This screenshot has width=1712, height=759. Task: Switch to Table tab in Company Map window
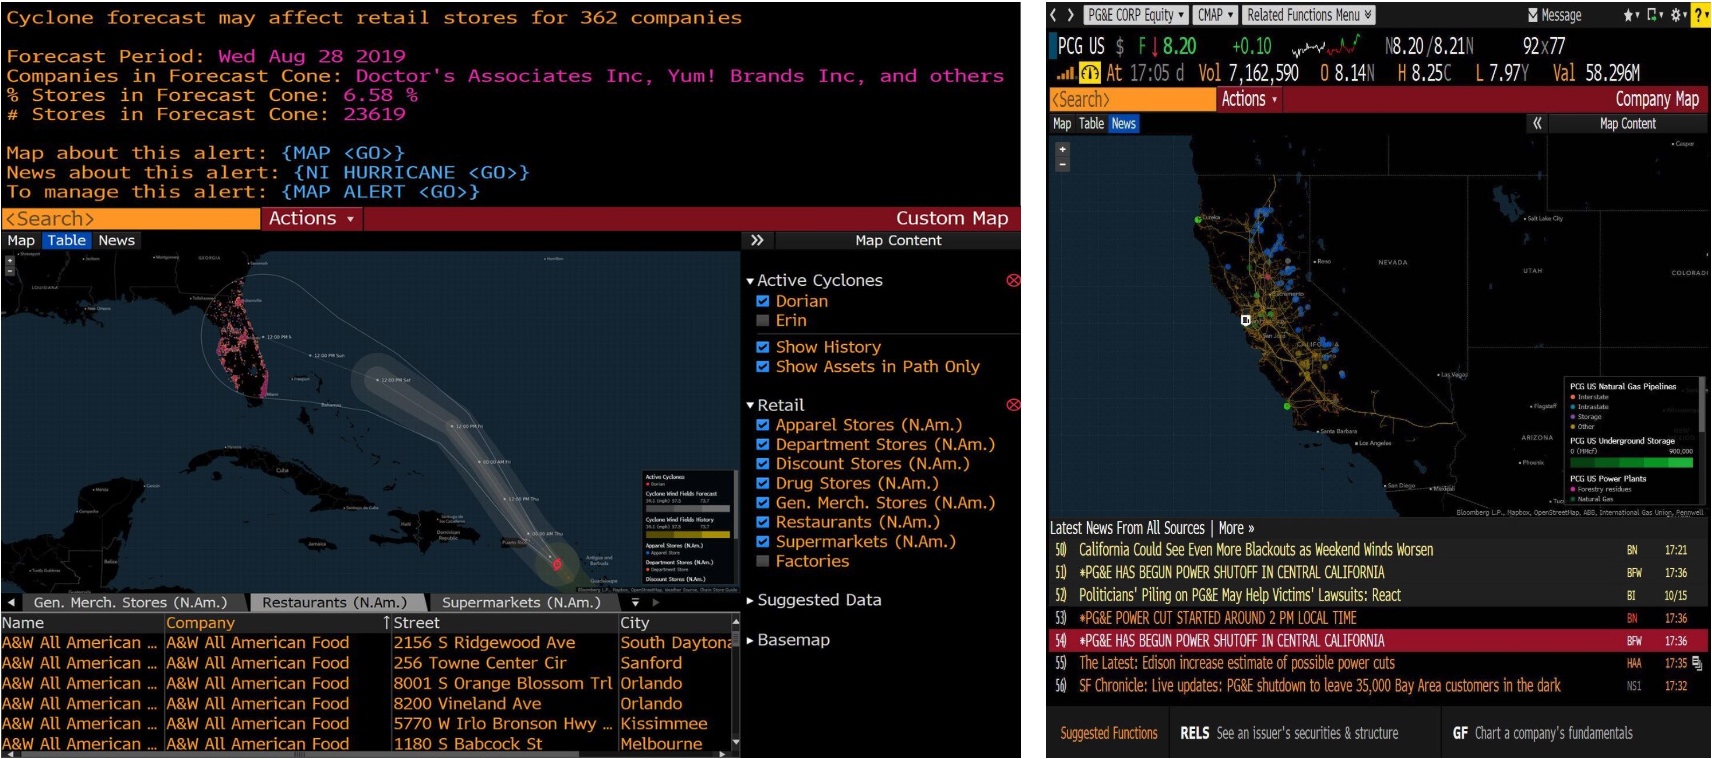click(x=1091, y=124)
